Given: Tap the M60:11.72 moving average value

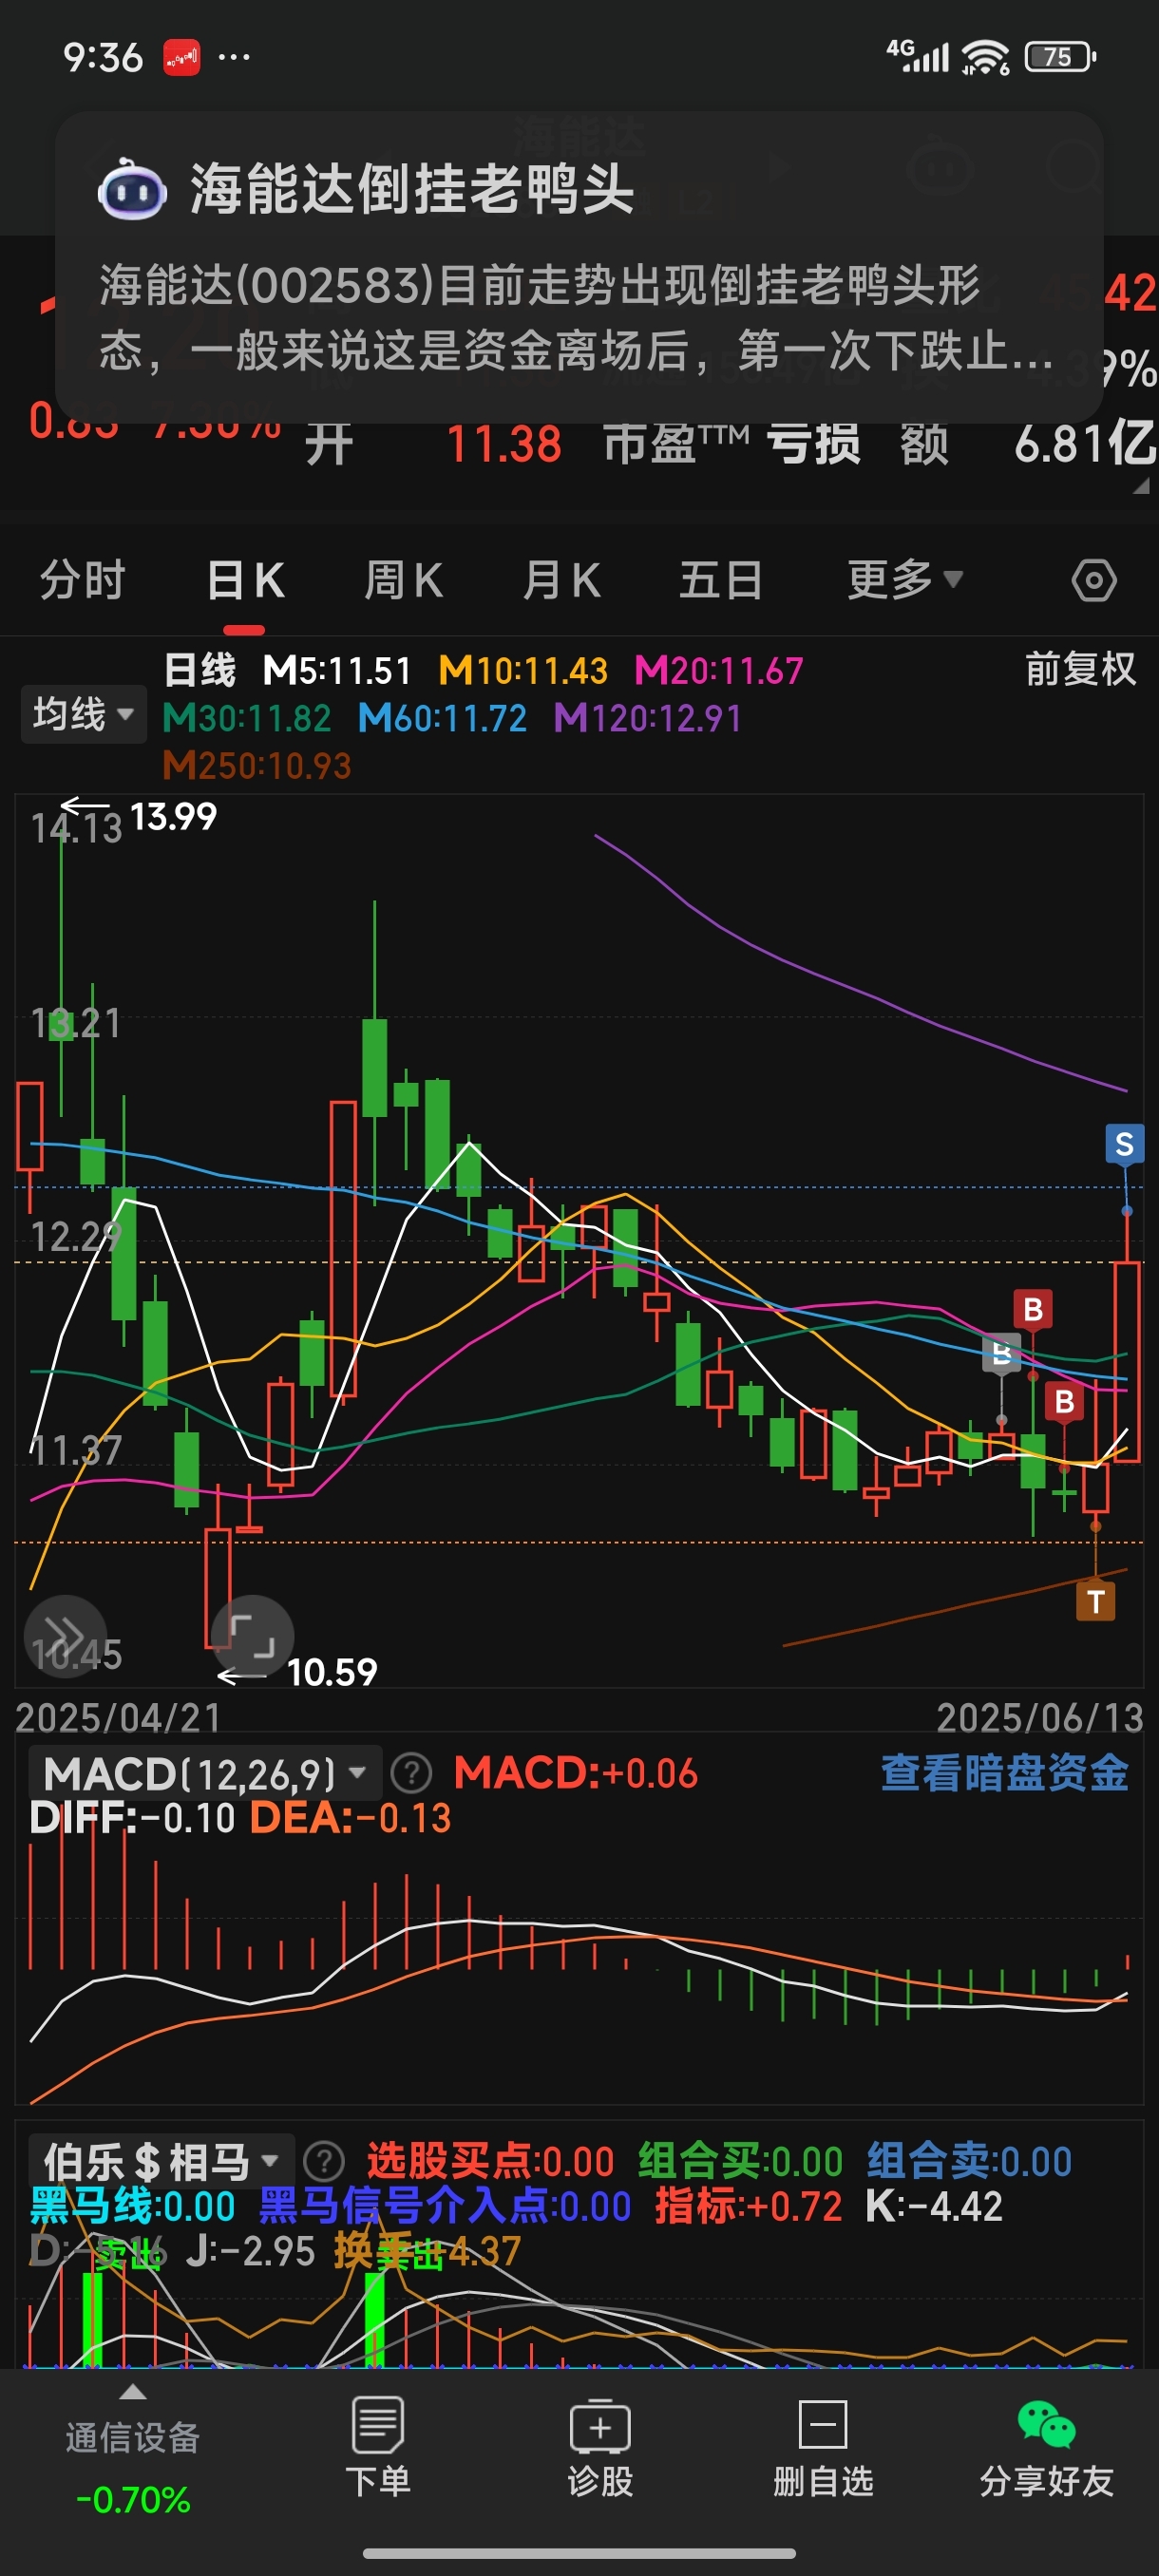Looking at the screenshot, I should pyautogui.click(x=442, y=718).
